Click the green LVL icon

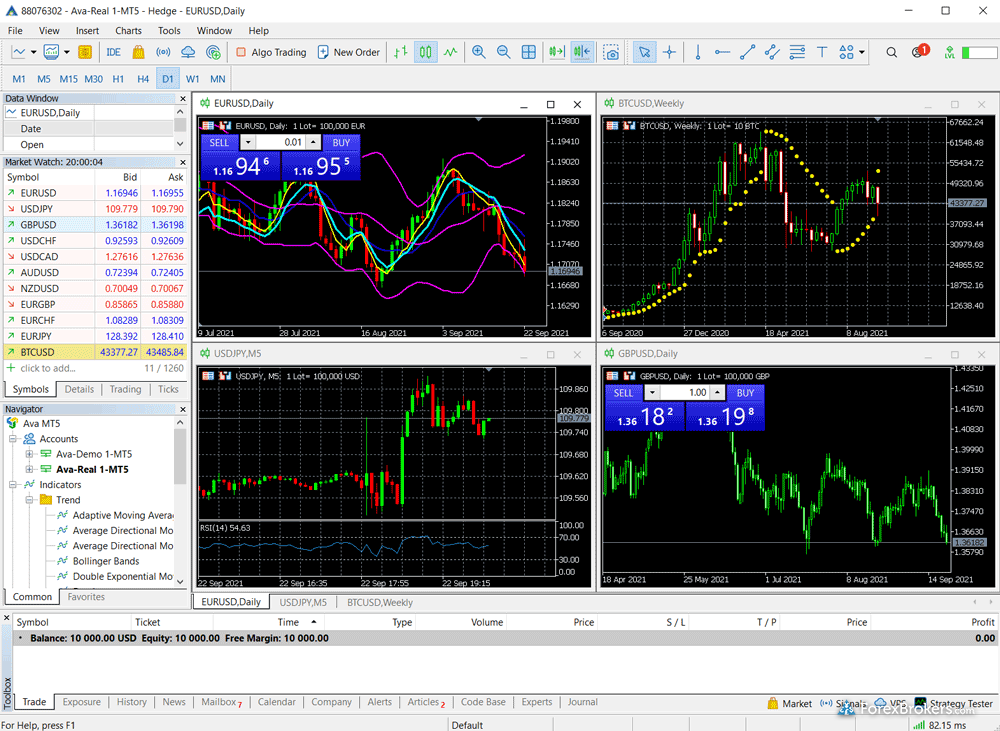(x=950, y=52)
